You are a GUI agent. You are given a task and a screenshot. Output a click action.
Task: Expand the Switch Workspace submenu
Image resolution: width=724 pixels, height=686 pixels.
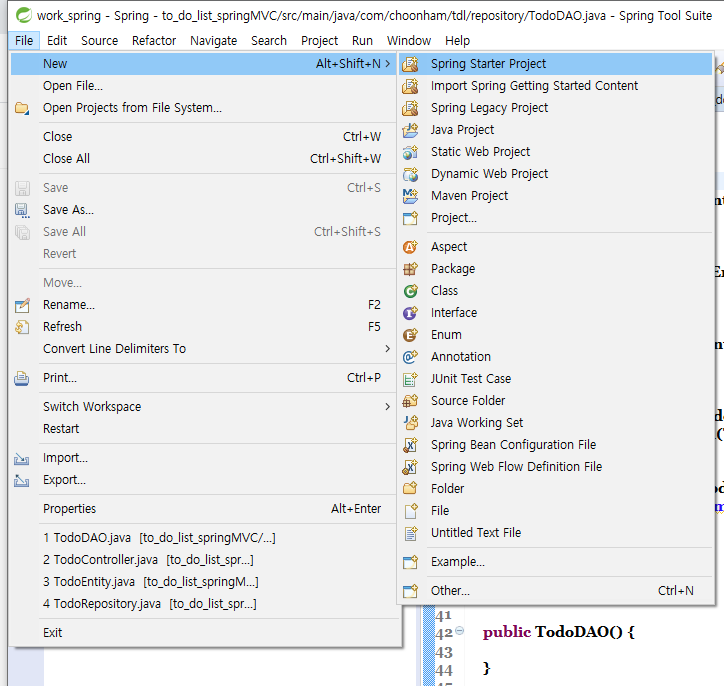pyautogui.click(x=388, y=407)
